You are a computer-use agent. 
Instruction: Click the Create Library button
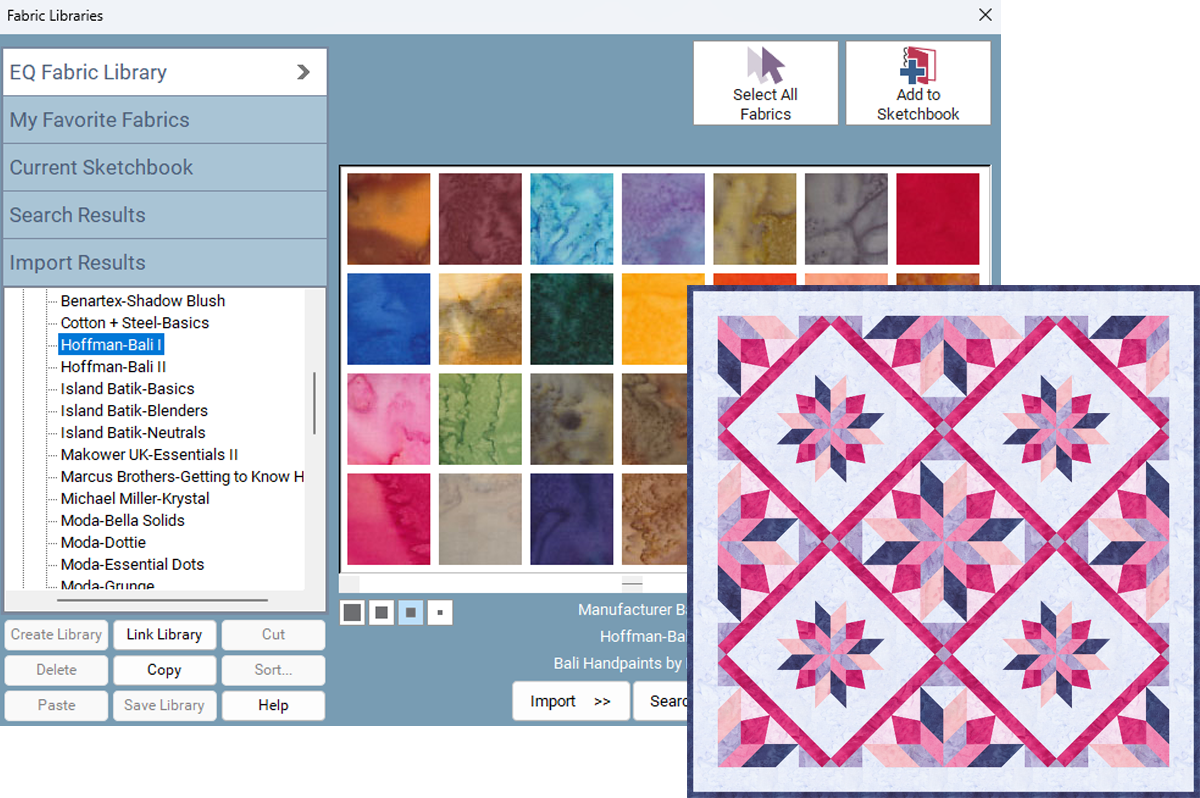pyautogui.click(x=56, y=635)
